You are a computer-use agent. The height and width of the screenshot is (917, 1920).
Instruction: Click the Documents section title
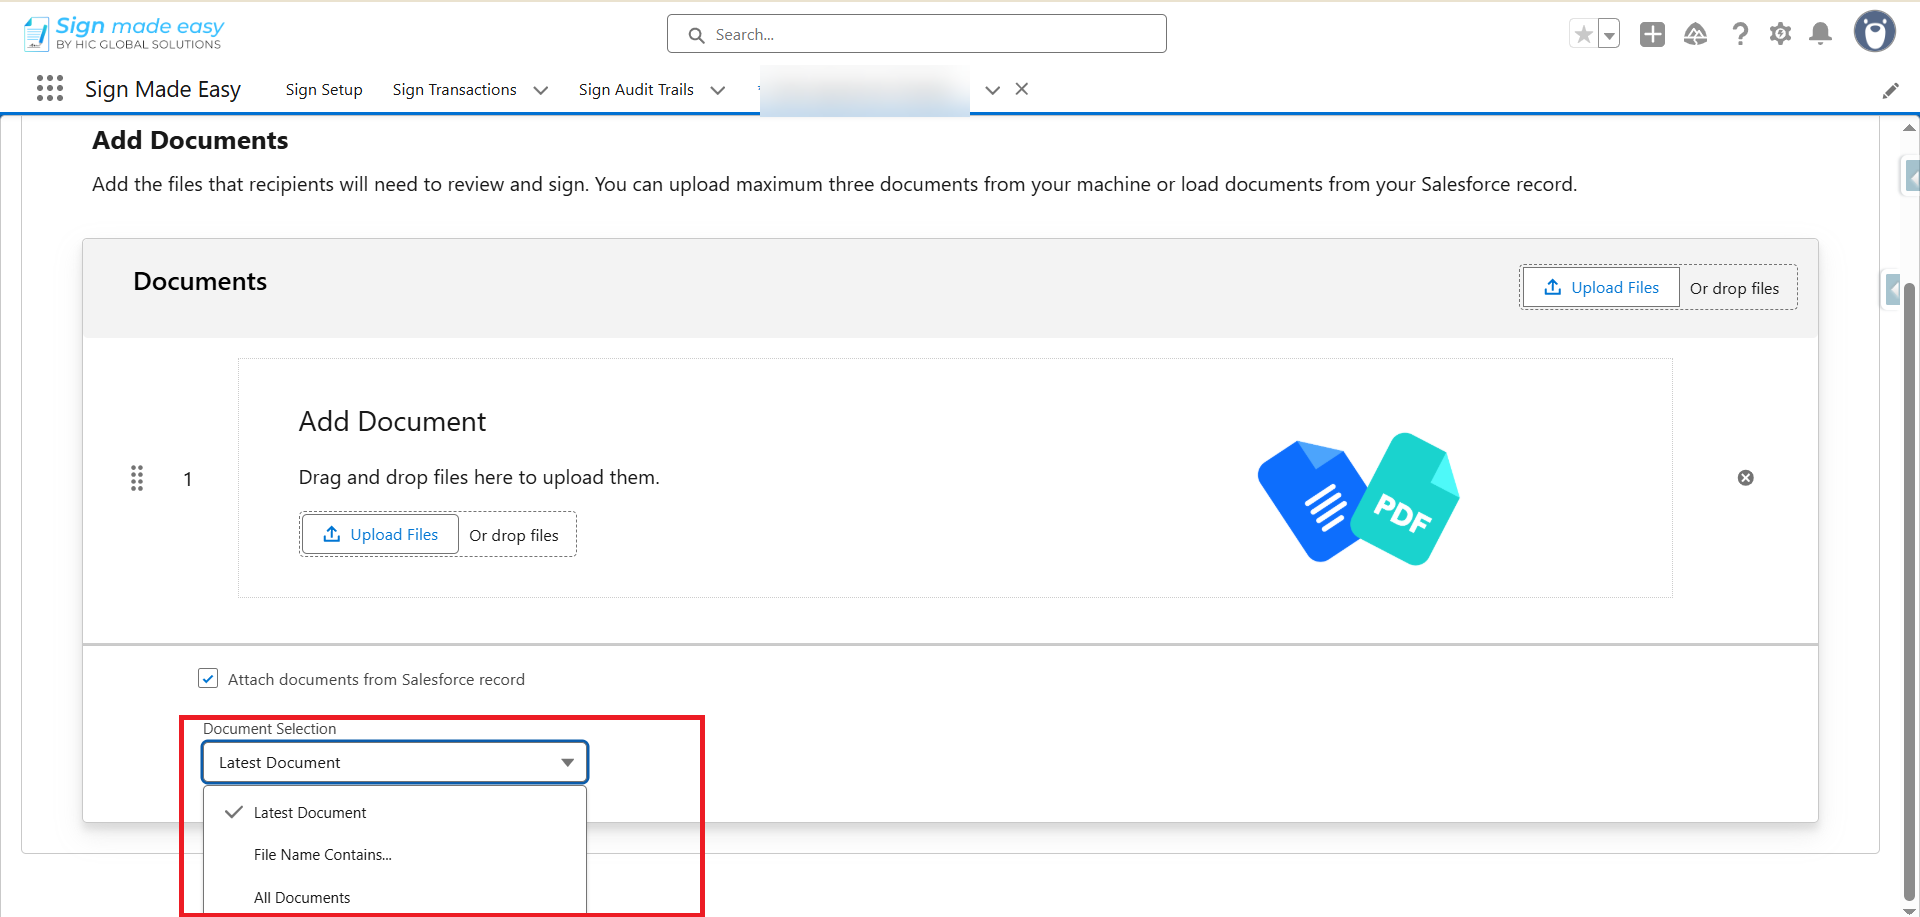(200, 282)
